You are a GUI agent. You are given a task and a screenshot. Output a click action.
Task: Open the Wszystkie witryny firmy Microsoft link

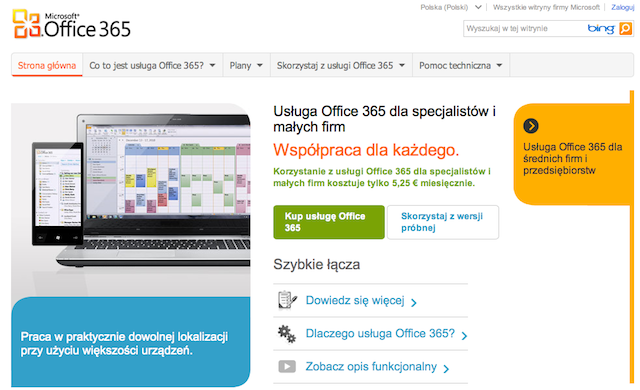pos(546,7)
